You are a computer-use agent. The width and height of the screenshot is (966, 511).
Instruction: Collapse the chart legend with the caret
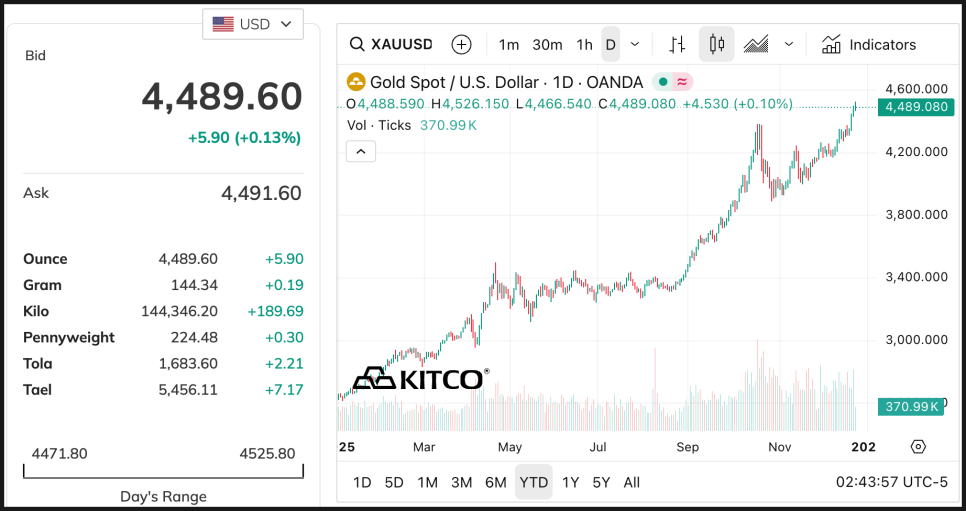tap(361, 151)
